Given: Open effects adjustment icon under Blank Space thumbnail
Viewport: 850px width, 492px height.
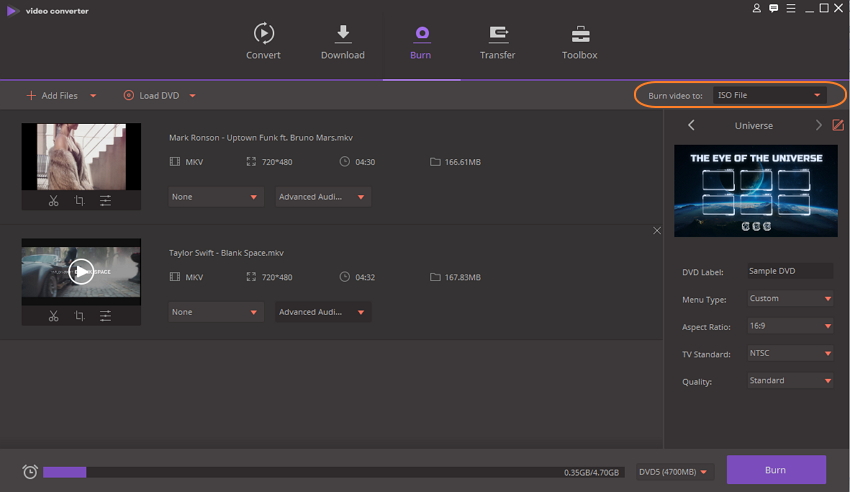Looking at the screenshot, I should (x=105, y=316).
